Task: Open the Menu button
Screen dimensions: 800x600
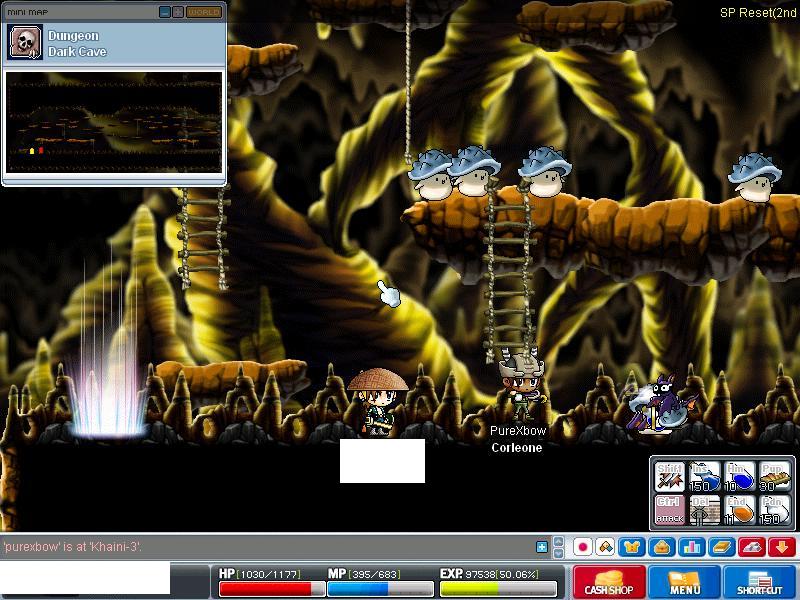Action: (684, 582)
